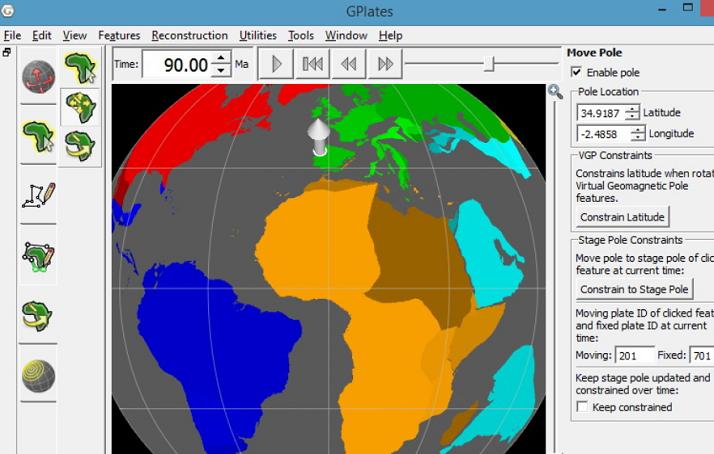Click the GPlates app icon in title bar
The image size is (714, 454).
point(7,10)
